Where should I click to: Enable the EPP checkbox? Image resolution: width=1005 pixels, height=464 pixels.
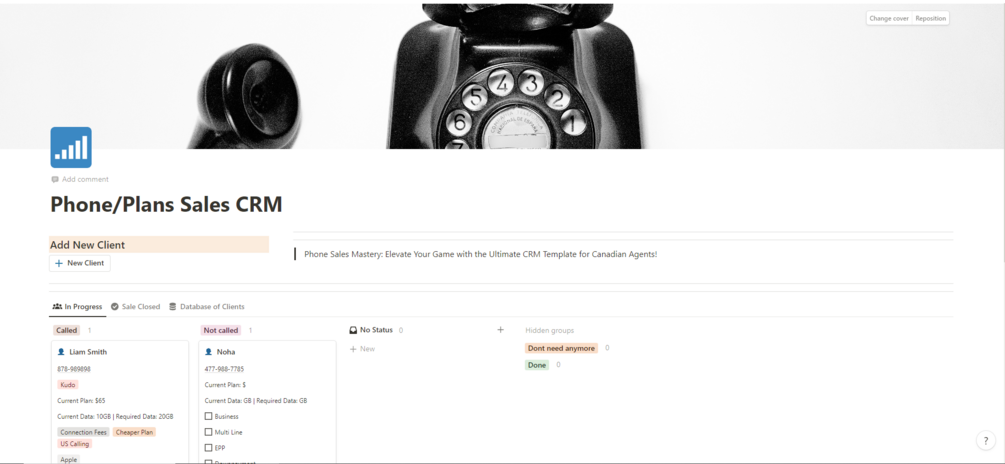208,448
